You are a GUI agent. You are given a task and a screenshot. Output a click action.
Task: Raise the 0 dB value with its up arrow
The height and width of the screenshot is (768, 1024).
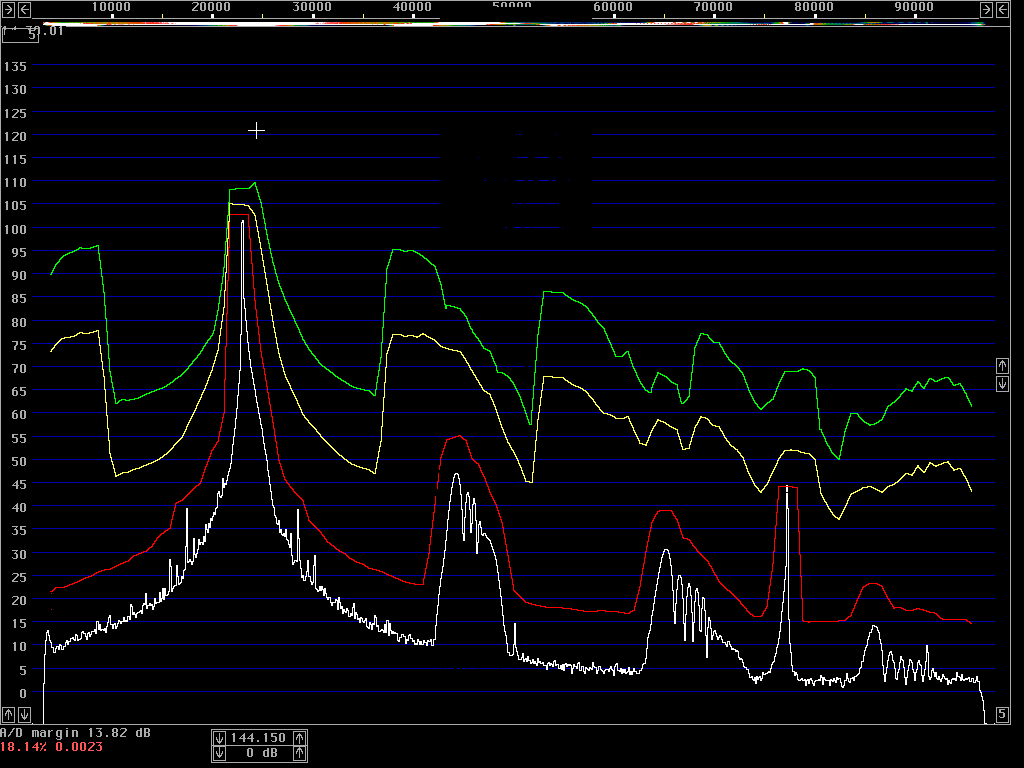tap(299, 754)
